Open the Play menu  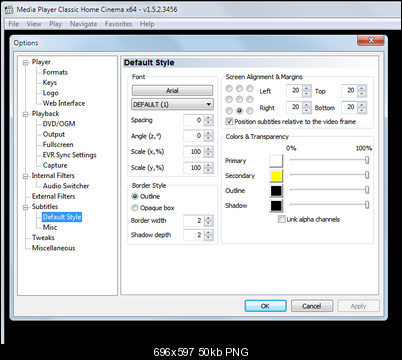click(x=55, y=24)
